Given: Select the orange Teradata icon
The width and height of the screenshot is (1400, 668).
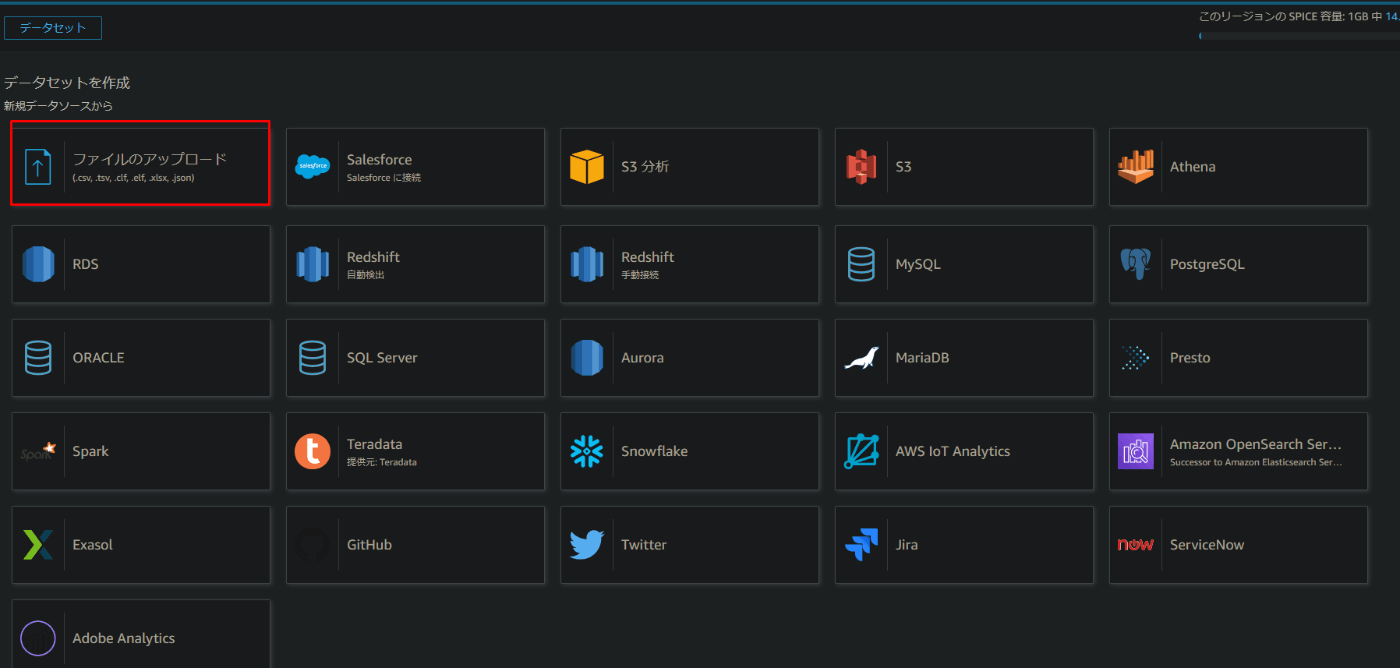Looking at the screenshot, I should [x=312, y=451].
